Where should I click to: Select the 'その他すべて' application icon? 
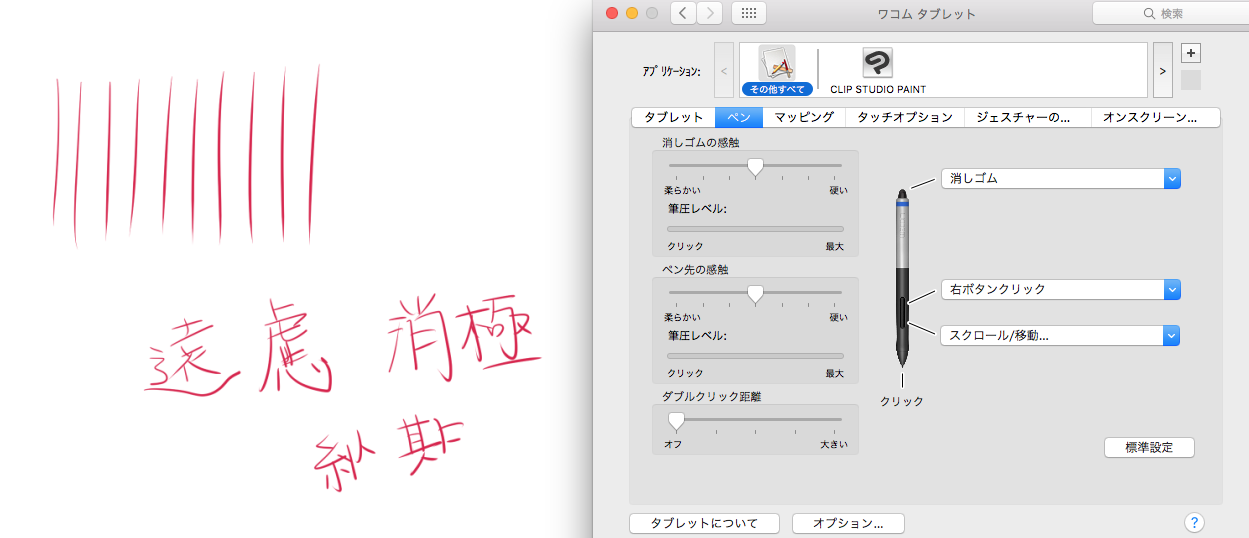coord(777,70)
